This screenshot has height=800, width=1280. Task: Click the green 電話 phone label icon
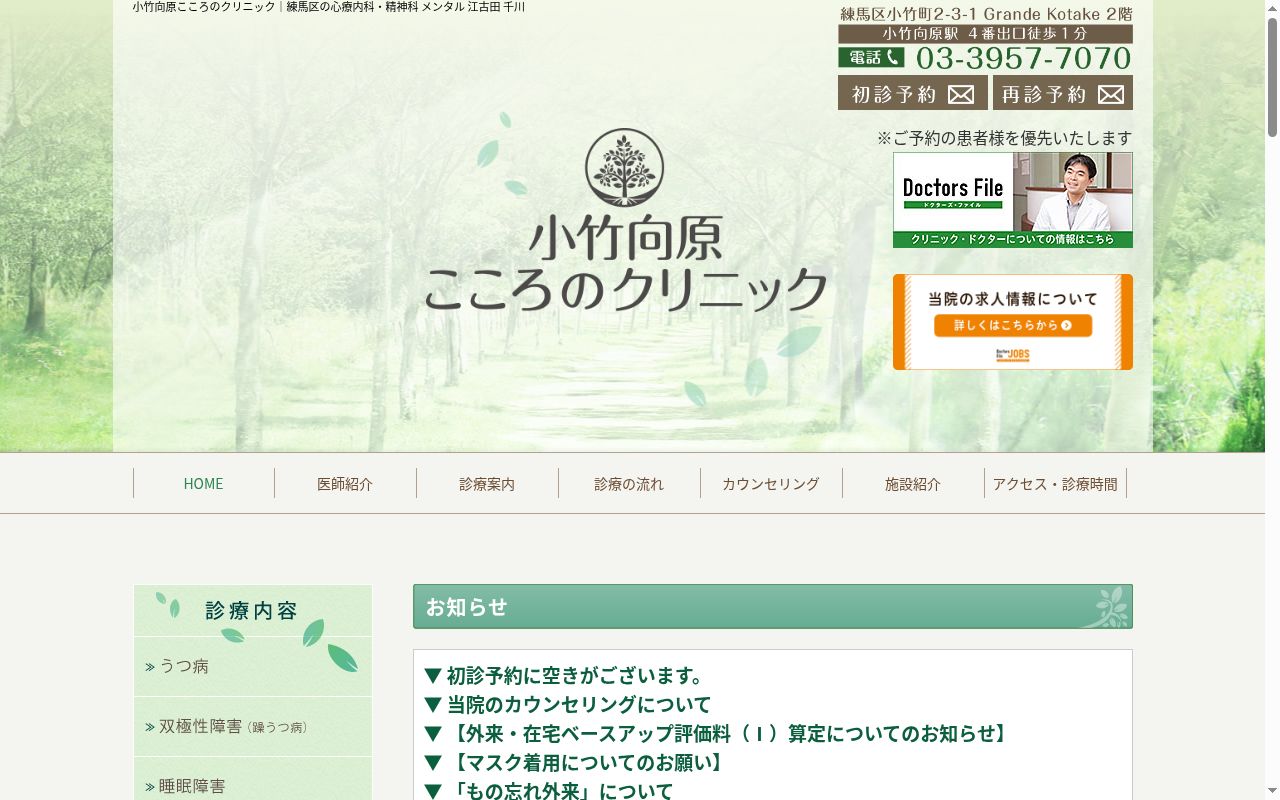pos(871,58)
